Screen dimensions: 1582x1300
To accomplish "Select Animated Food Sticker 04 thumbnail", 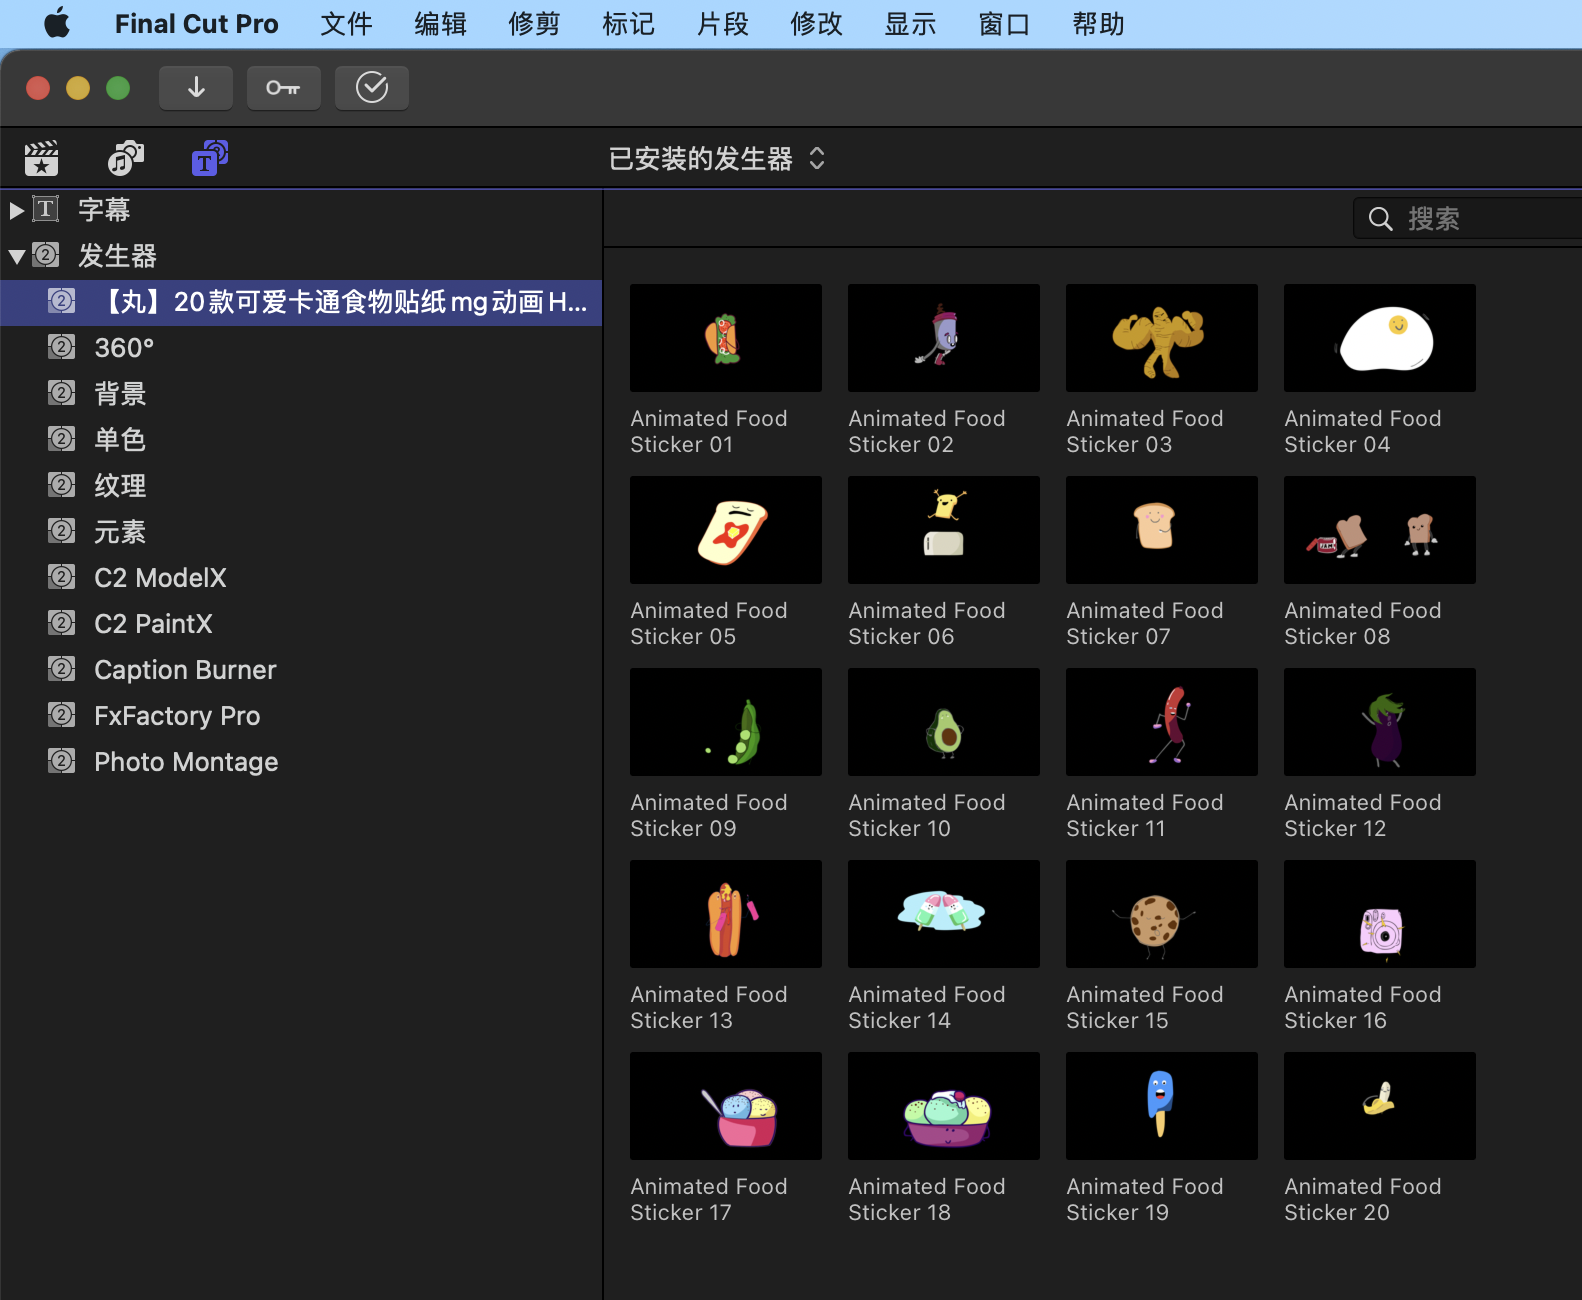I will 1380,338.
